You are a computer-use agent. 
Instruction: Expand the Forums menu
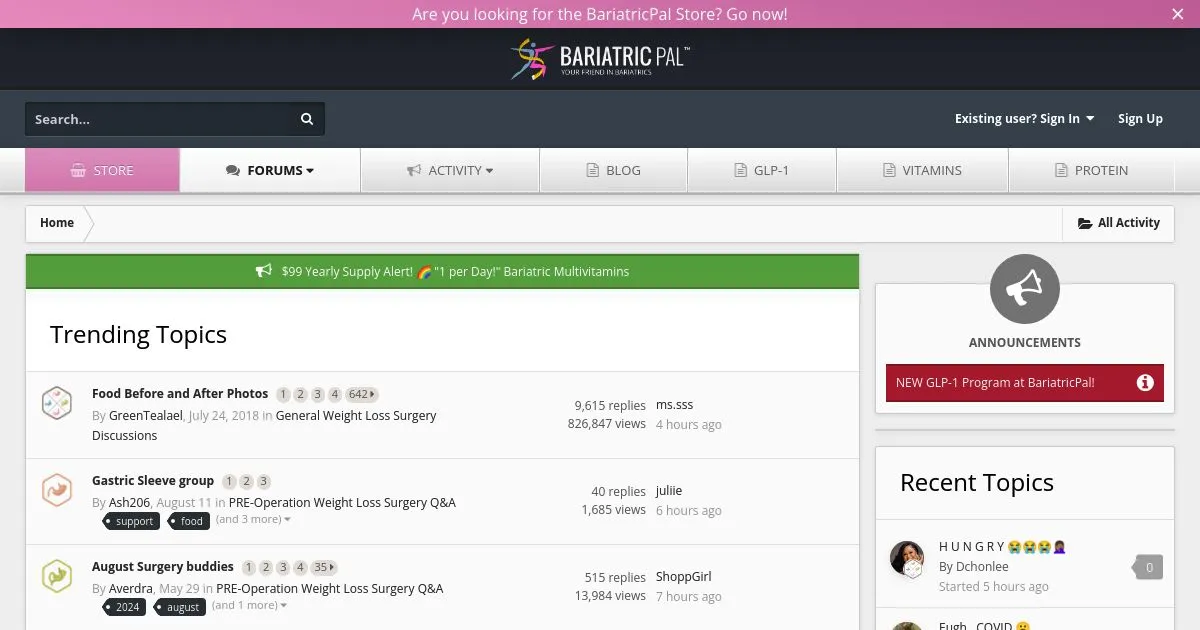(x=270, y=170)
